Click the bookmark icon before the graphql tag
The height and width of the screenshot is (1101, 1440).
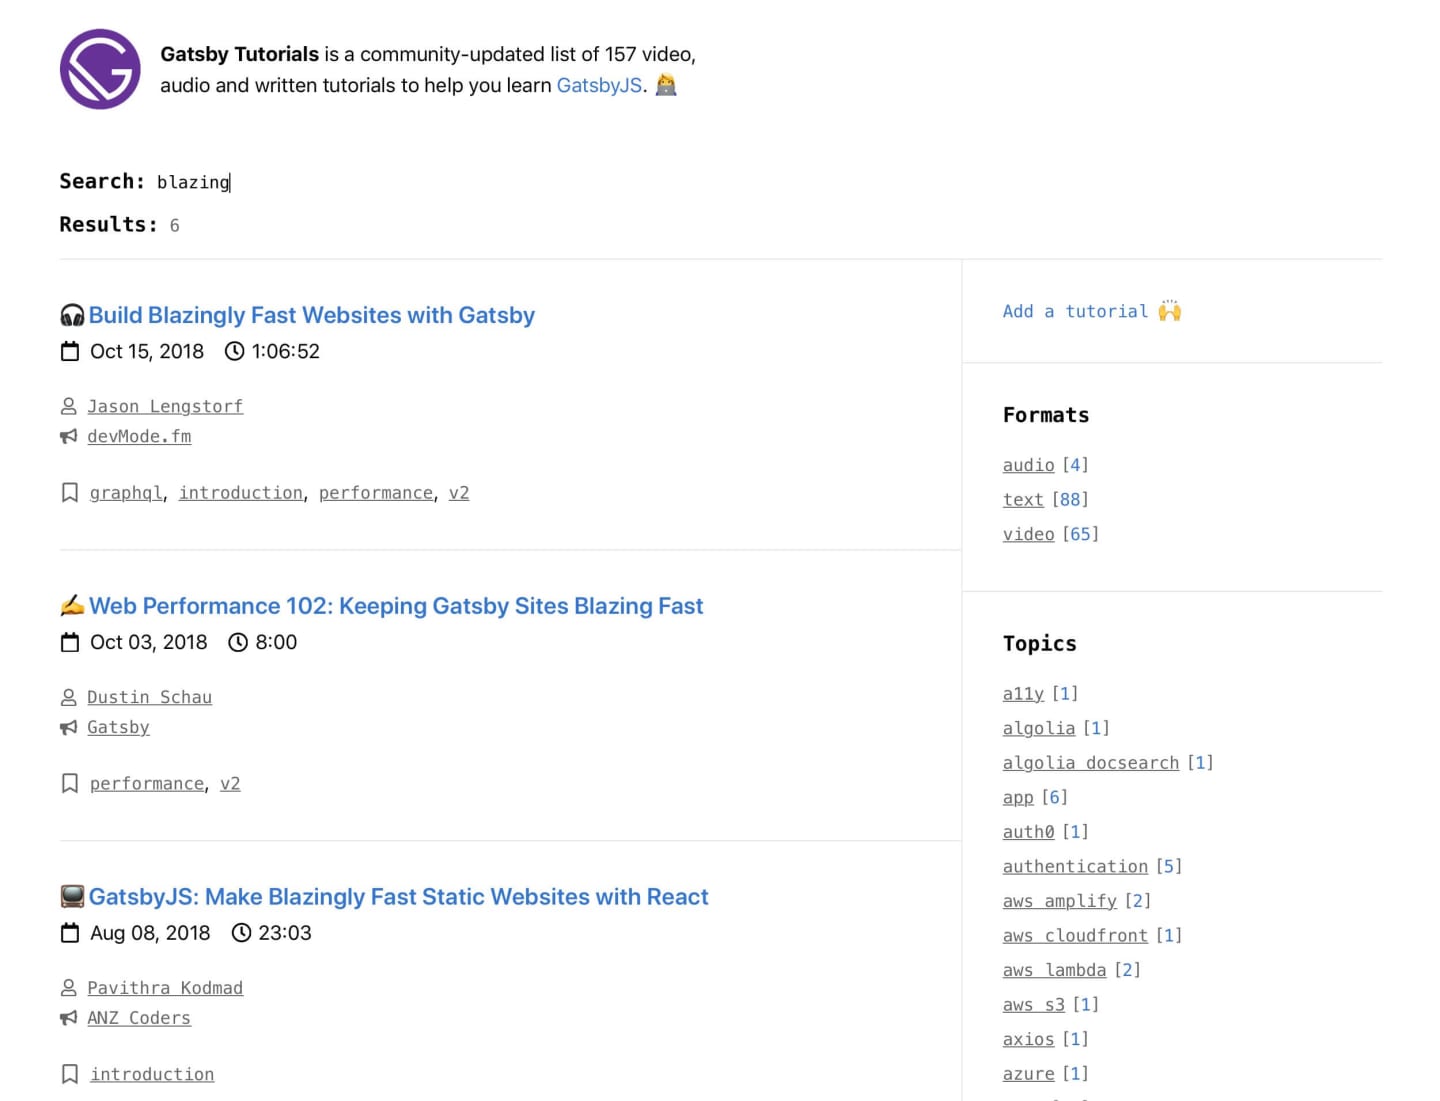(70, 493)
